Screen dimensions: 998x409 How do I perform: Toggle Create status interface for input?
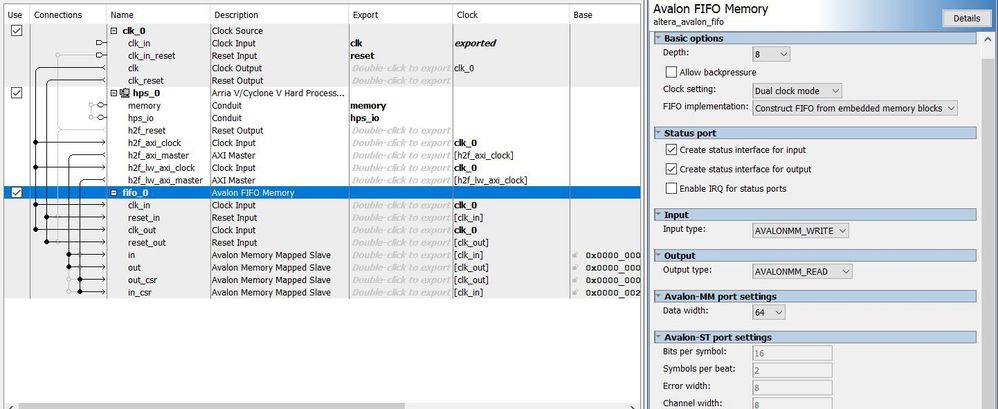(x=670, y=150)
